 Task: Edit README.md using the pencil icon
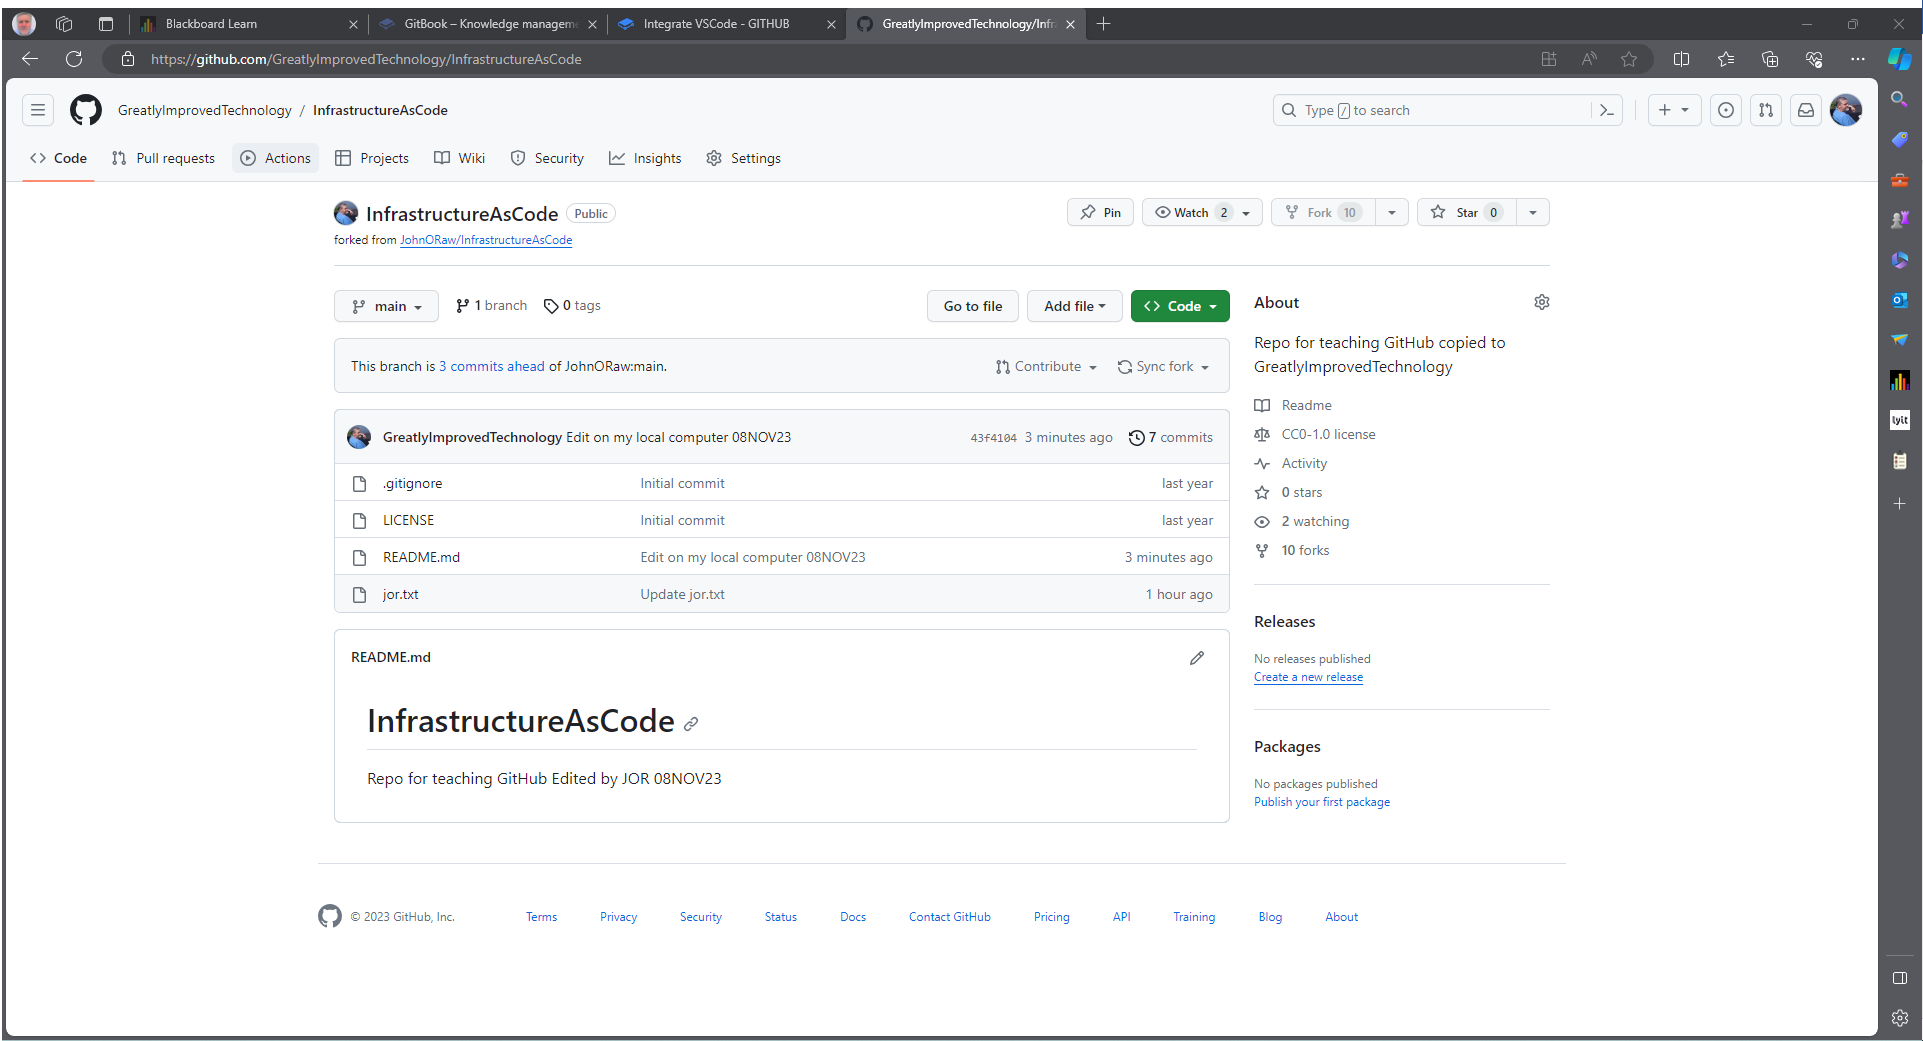pos(1197,658)
